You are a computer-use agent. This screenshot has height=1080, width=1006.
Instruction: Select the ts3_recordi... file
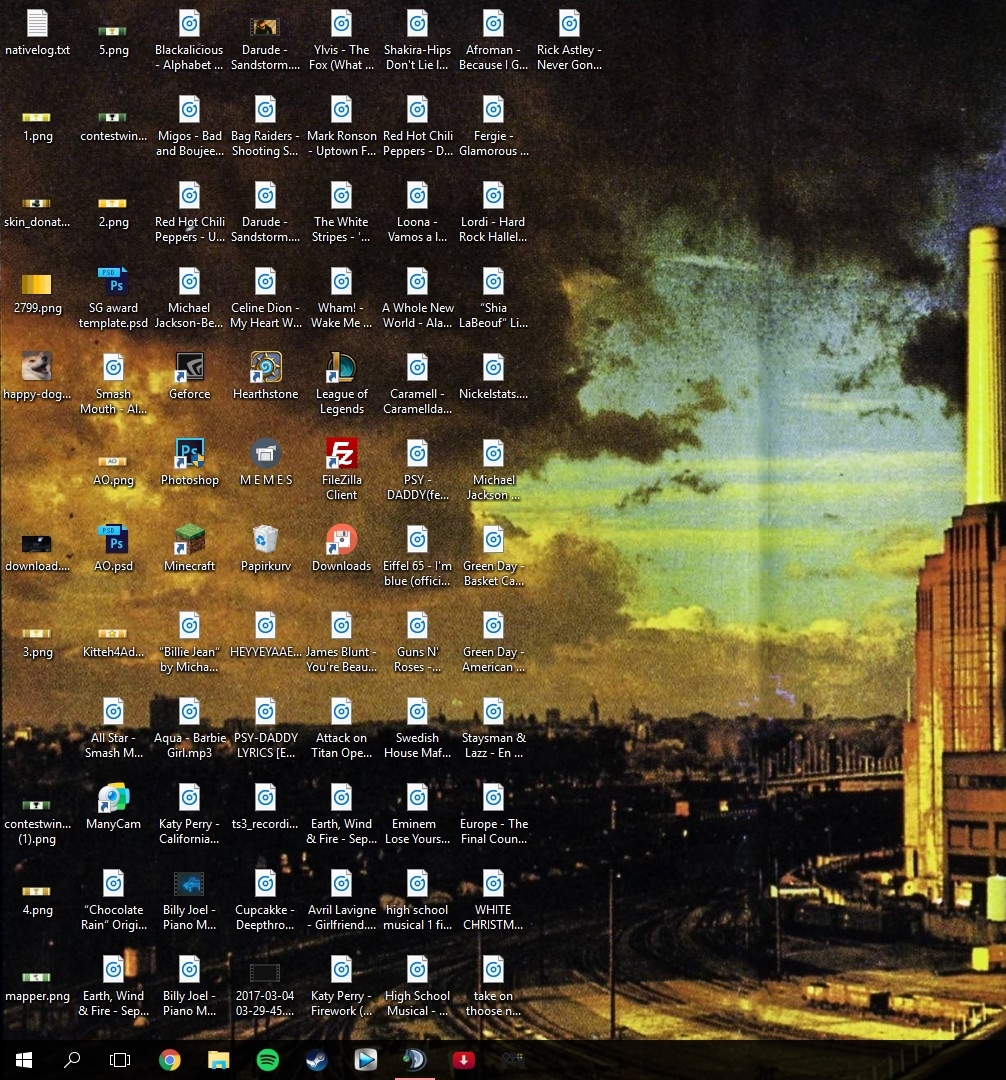pyautogui.click(x=266, y=806)
